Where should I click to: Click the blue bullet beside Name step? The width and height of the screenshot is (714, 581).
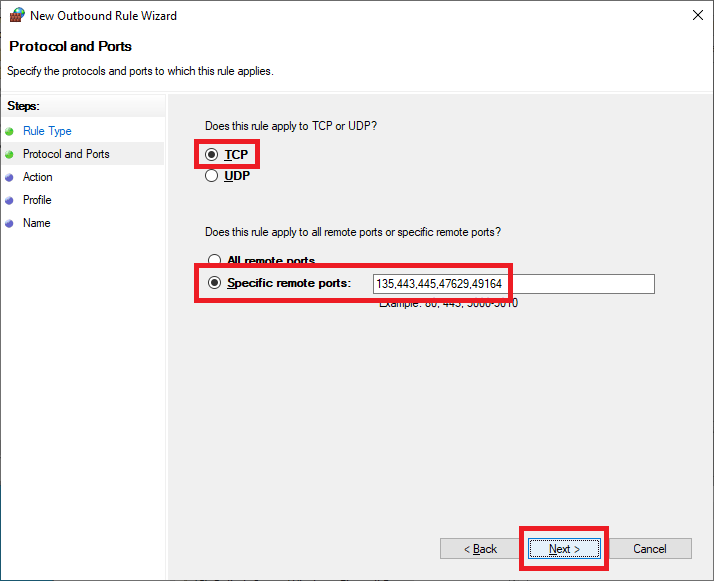click(10, 223)
